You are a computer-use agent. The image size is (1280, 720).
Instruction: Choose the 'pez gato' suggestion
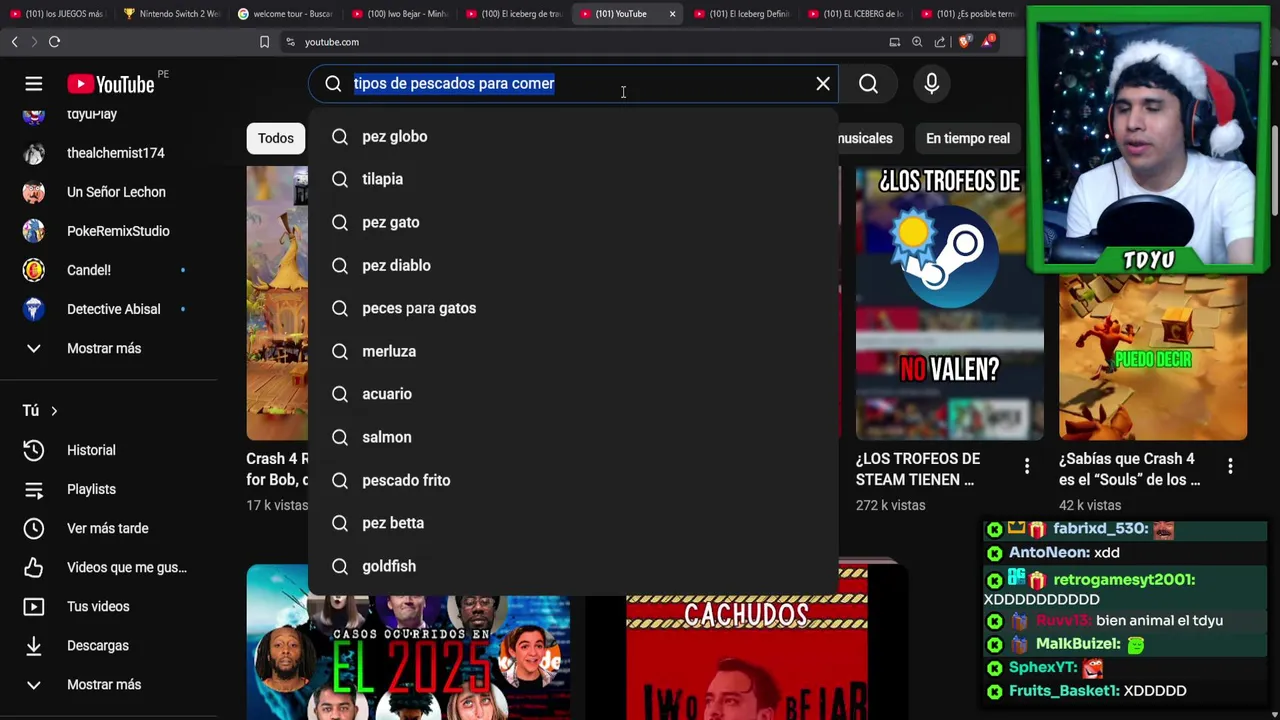[573, 222]
